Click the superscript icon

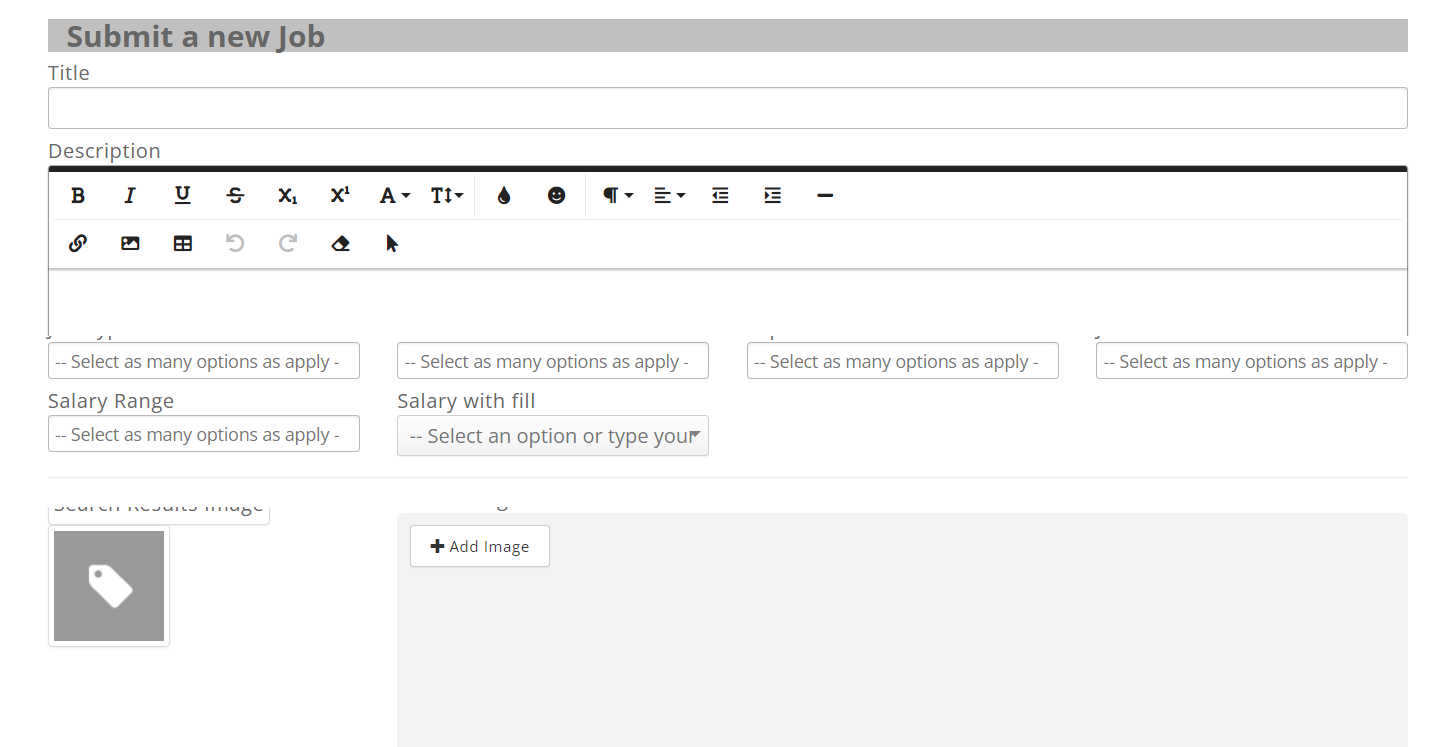coord(340,196)
